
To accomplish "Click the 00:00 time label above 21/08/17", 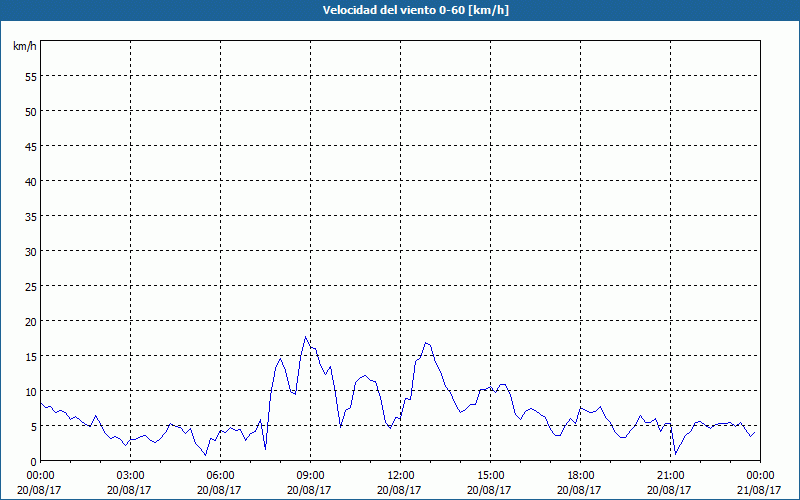I will click(760, 476).
